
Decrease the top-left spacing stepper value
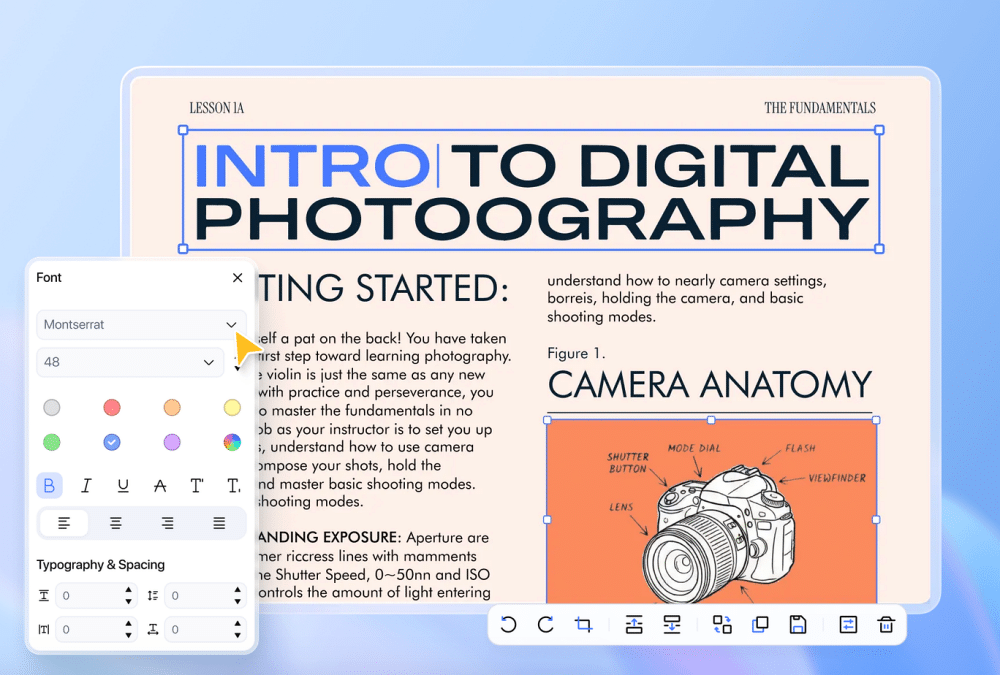pos(128,602)
